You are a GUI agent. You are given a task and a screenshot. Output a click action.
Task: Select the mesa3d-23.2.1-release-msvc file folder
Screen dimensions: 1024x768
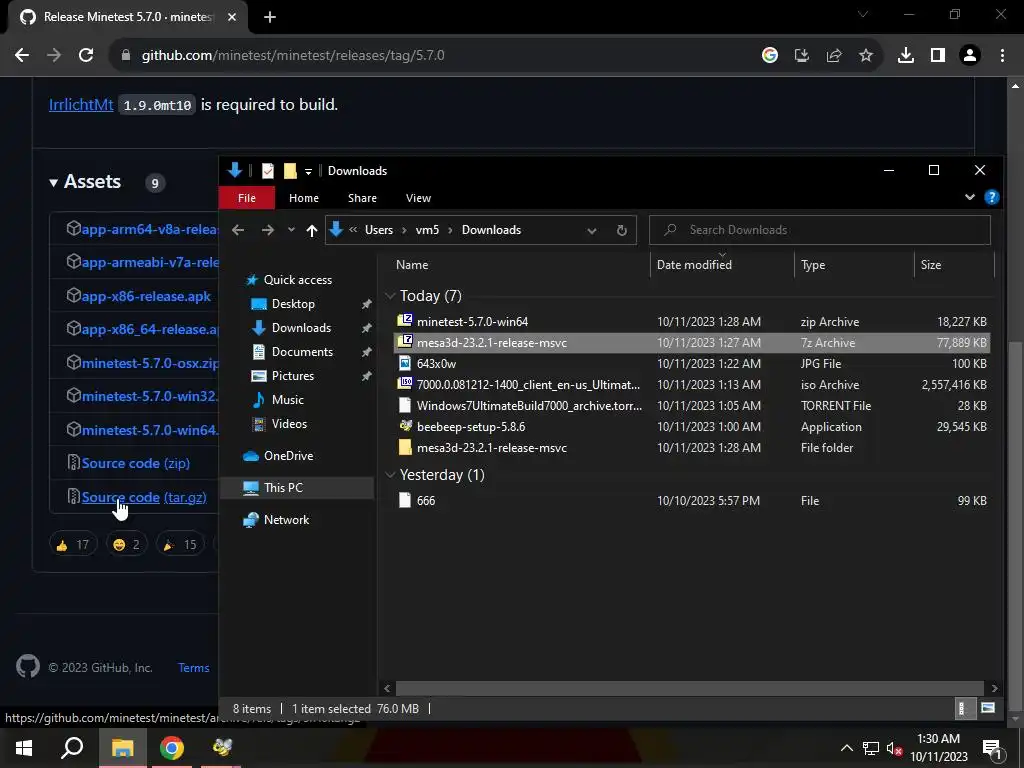click(692, 448)
